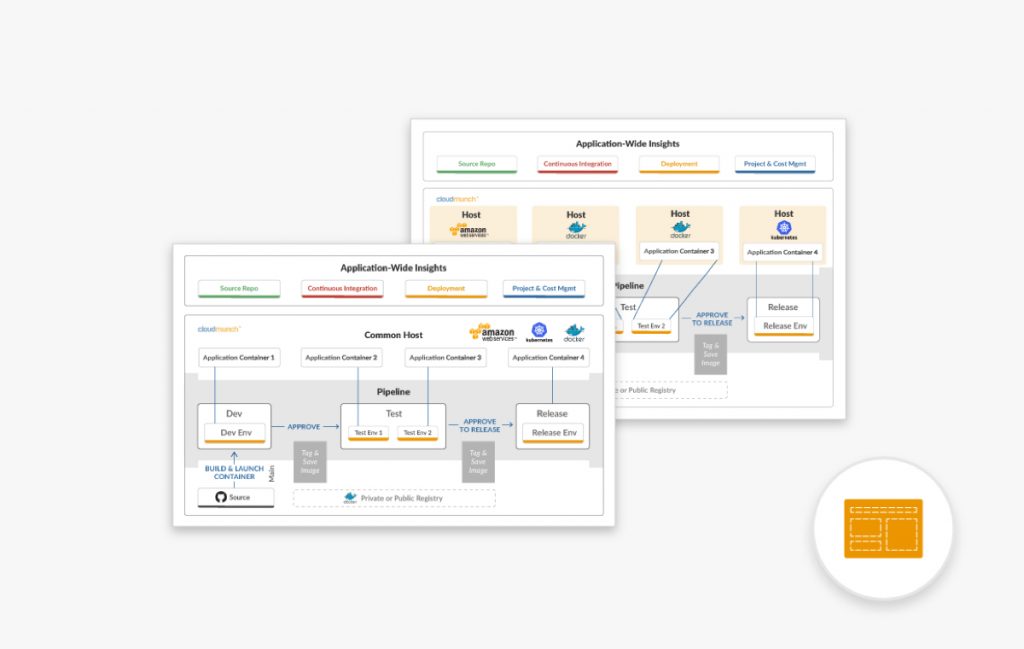Click the Amazon Web Services logo beside Common Host
This screenshot has height=649, width=1024.
[492, 332]
